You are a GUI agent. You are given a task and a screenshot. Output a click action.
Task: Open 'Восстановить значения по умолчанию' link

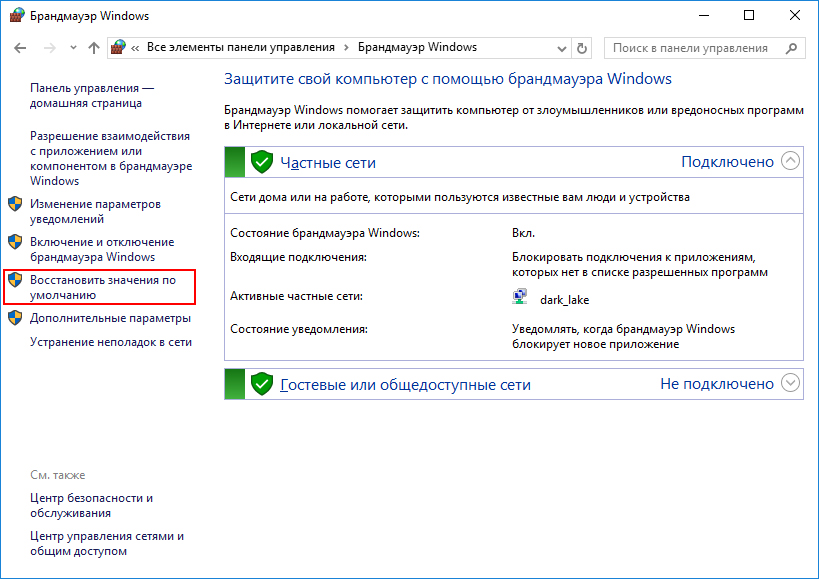coord(103,287)
